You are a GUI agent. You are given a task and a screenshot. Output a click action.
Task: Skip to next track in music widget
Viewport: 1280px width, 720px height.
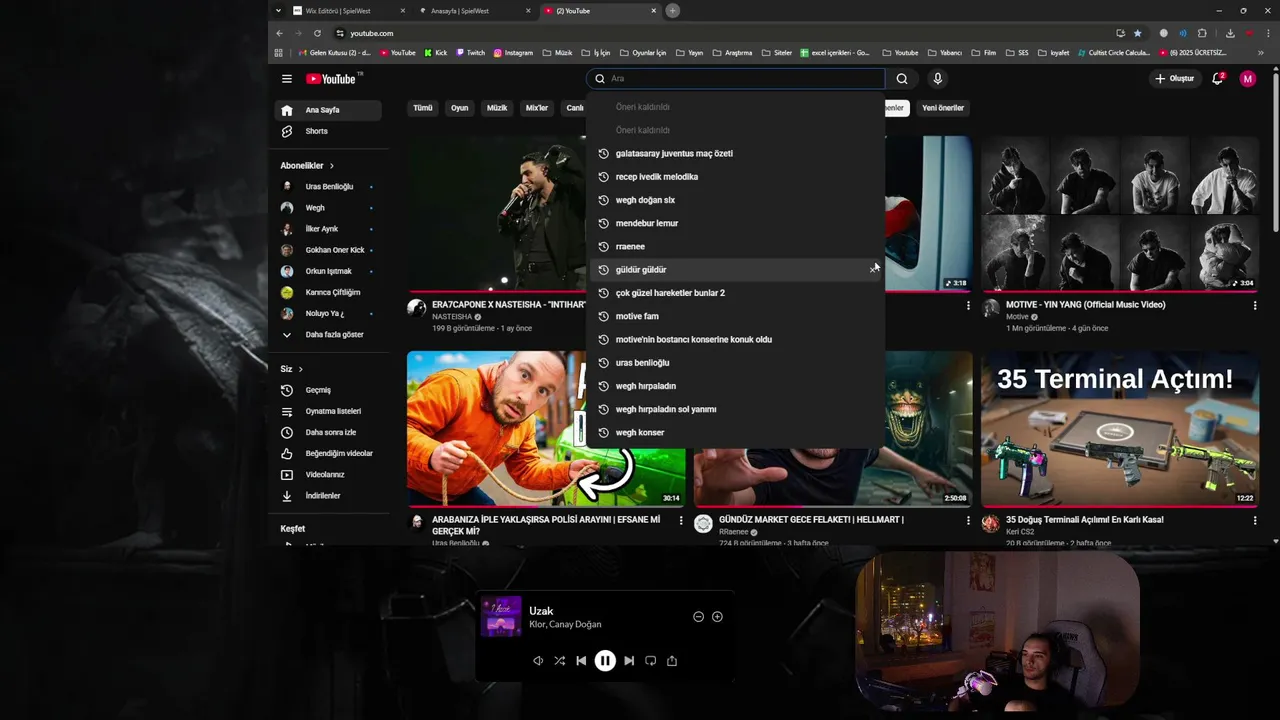coord(629,661)
